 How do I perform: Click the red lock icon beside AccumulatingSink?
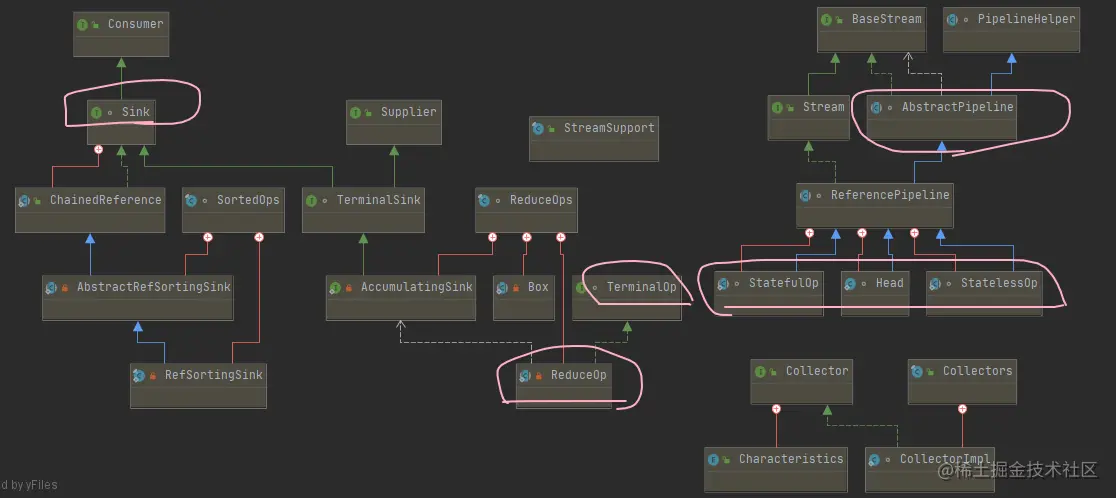349,288
